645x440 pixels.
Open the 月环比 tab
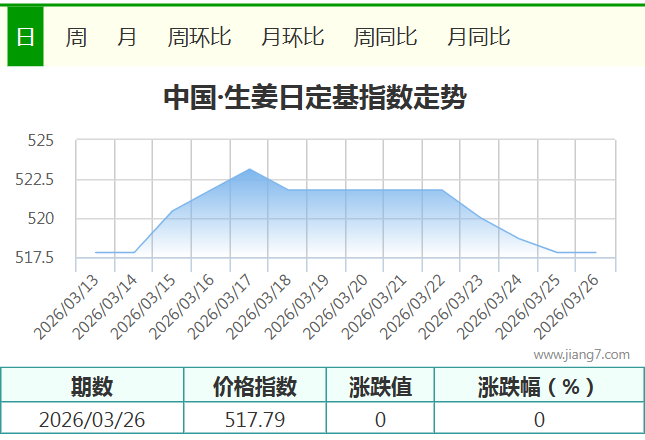point(292,38)
